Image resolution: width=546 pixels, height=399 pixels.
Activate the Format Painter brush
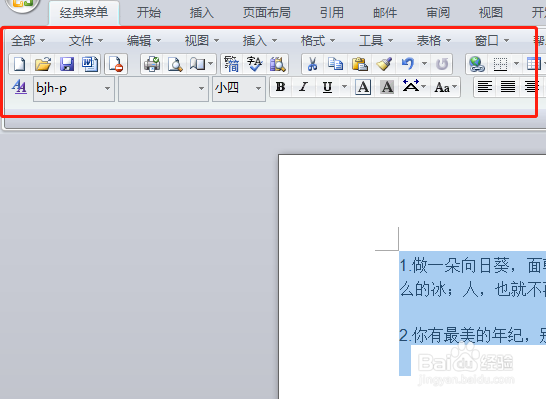pos(384,64)
